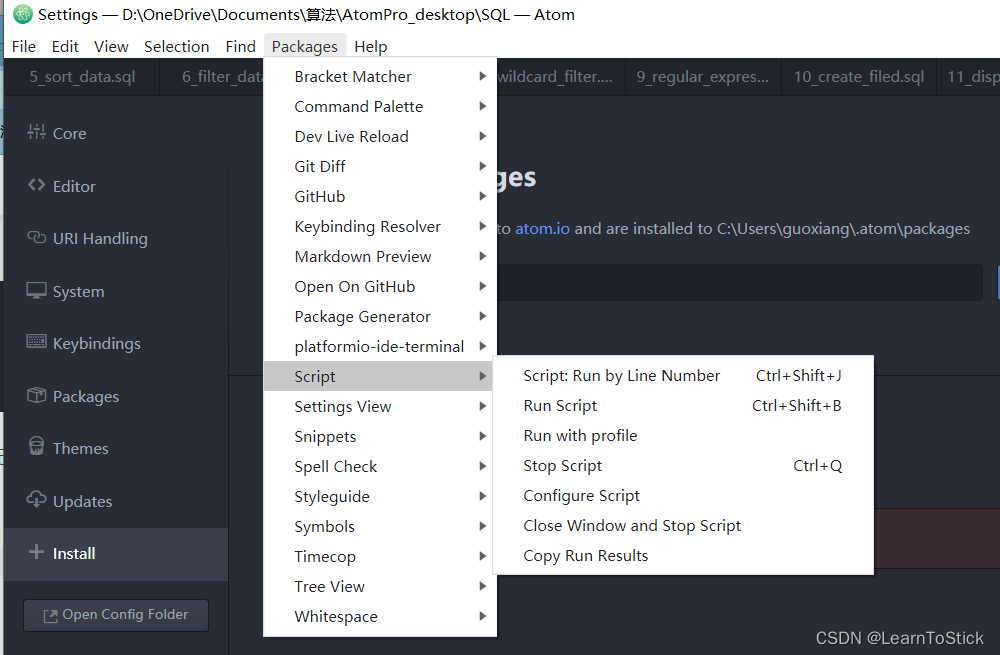
Task: Open the View menu
Action: coord(111,47)
